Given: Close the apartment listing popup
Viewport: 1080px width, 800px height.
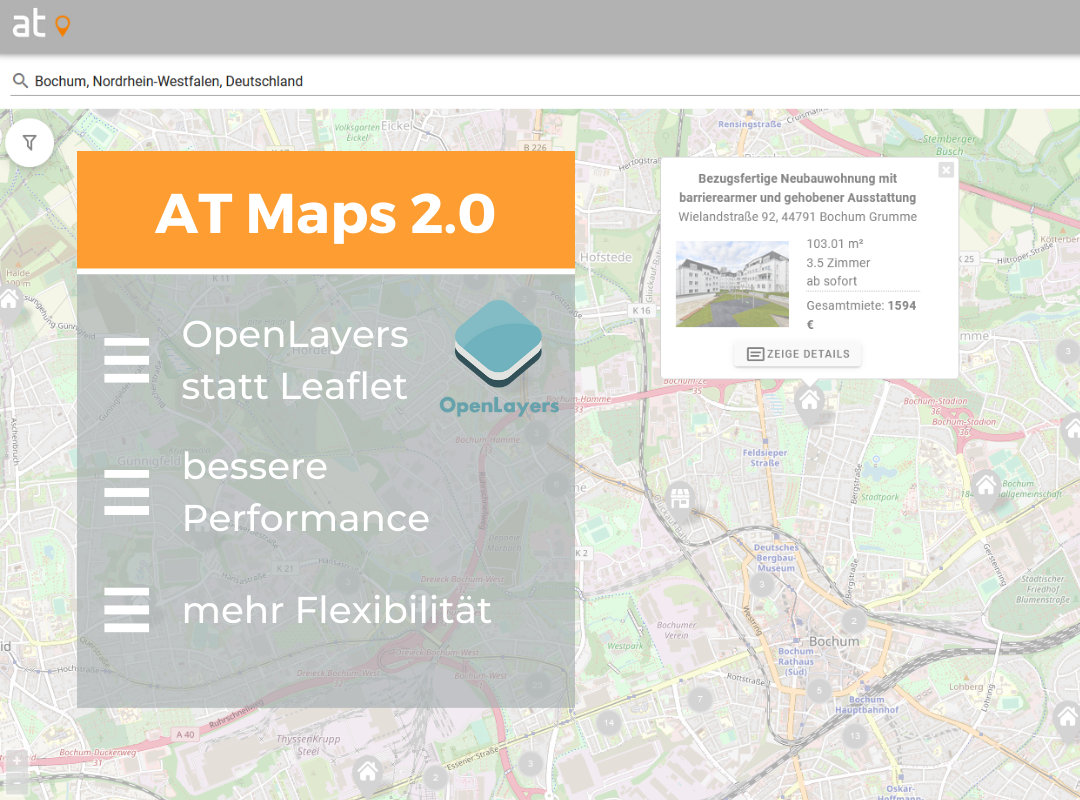Looking at the screenshot, I should [946, 171].
